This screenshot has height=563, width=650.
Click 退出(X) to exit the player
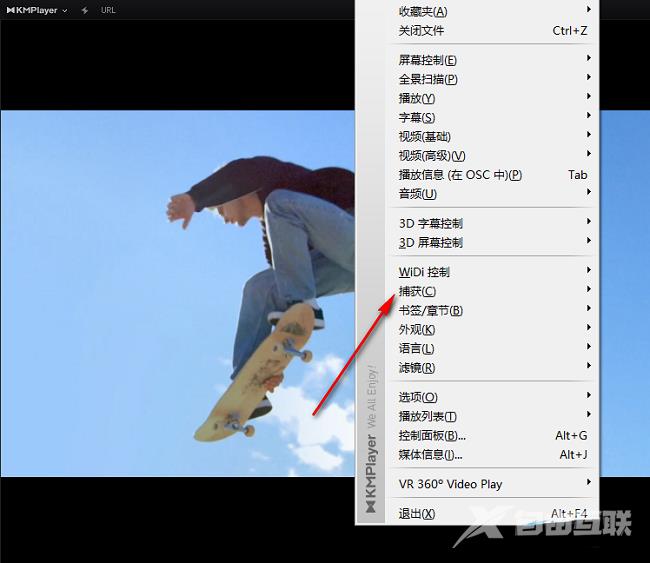click(x=417, y=514)
